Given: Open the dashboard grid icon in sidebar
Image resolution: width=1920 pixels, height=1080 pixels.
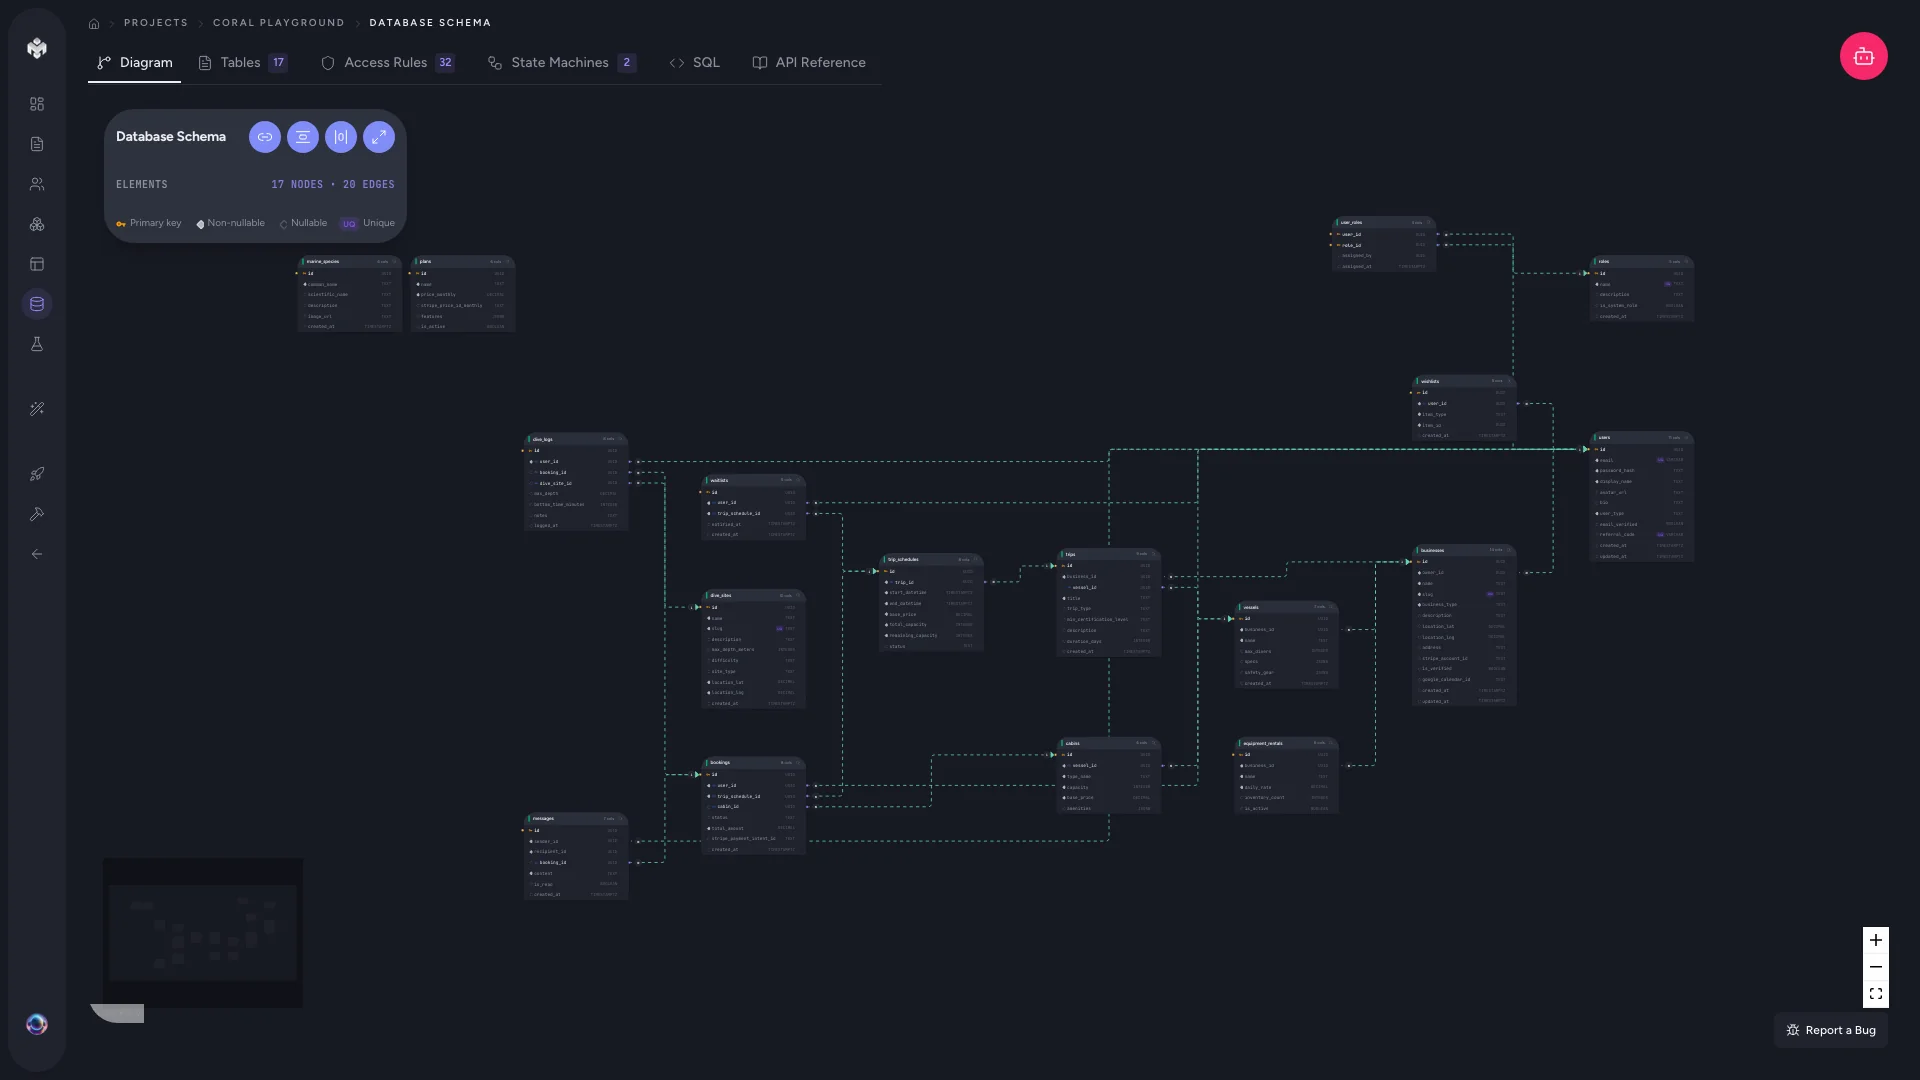Looking at the screenshot, I should pyautogui.click(x=37, y=104).
